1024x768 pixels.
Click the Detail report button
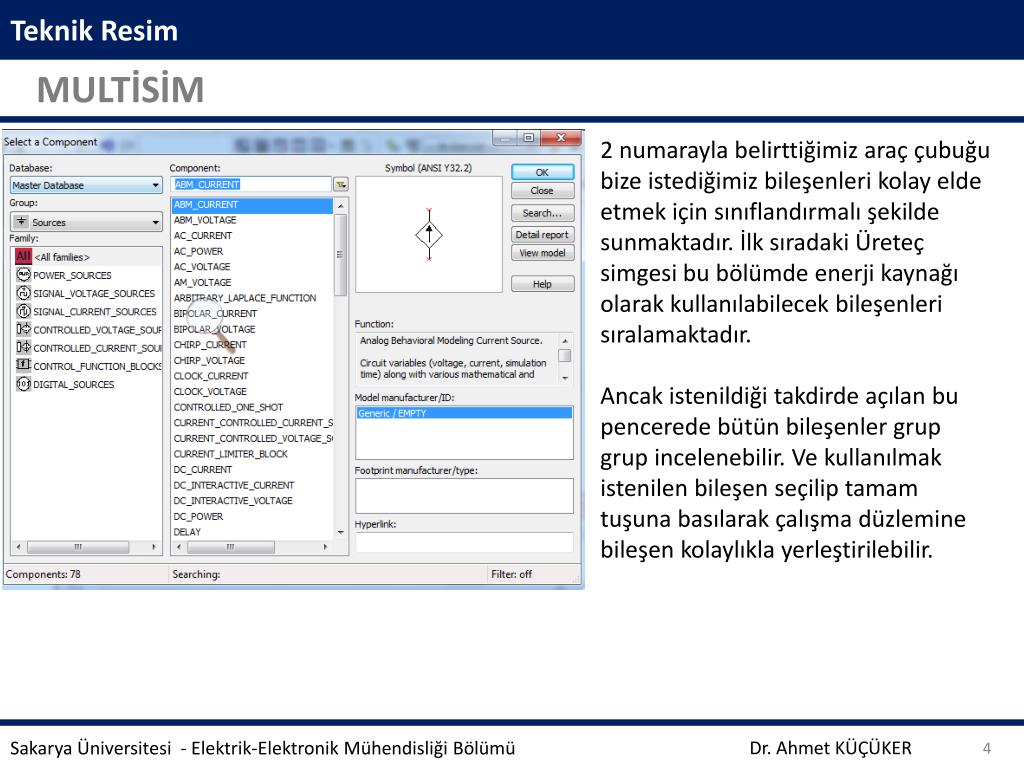(x=543, y=234)
